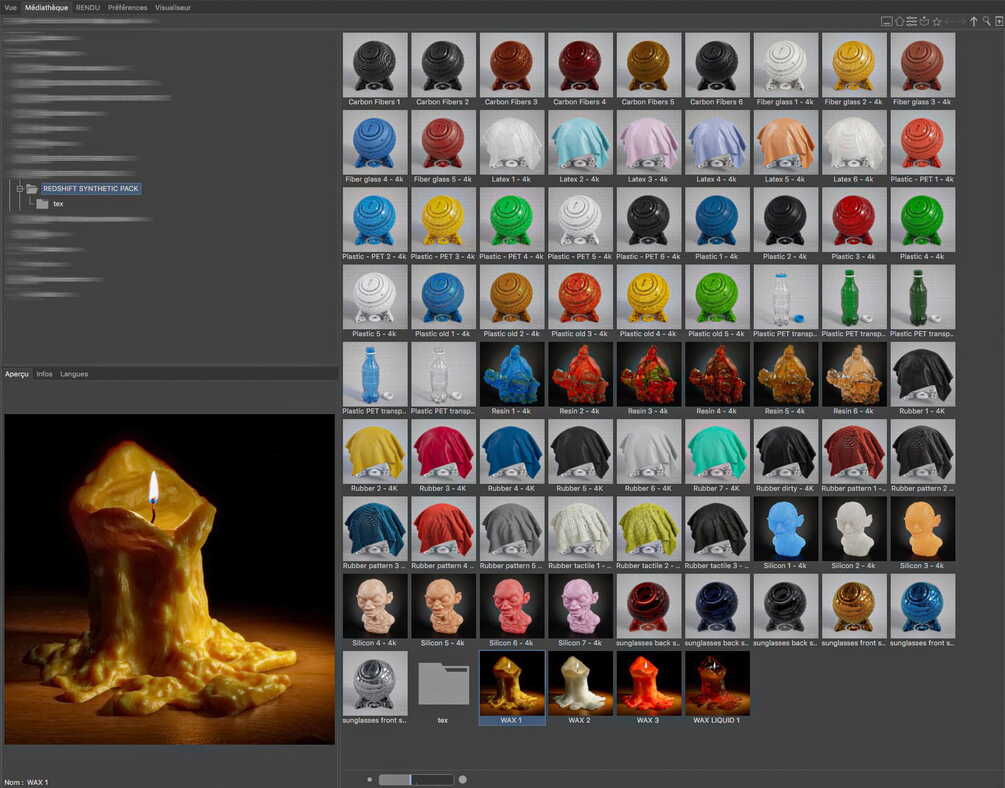The width and height of the screenshot is (1005, 788).
Task: Click the large thumbnails dot icon
Action: 462,780
